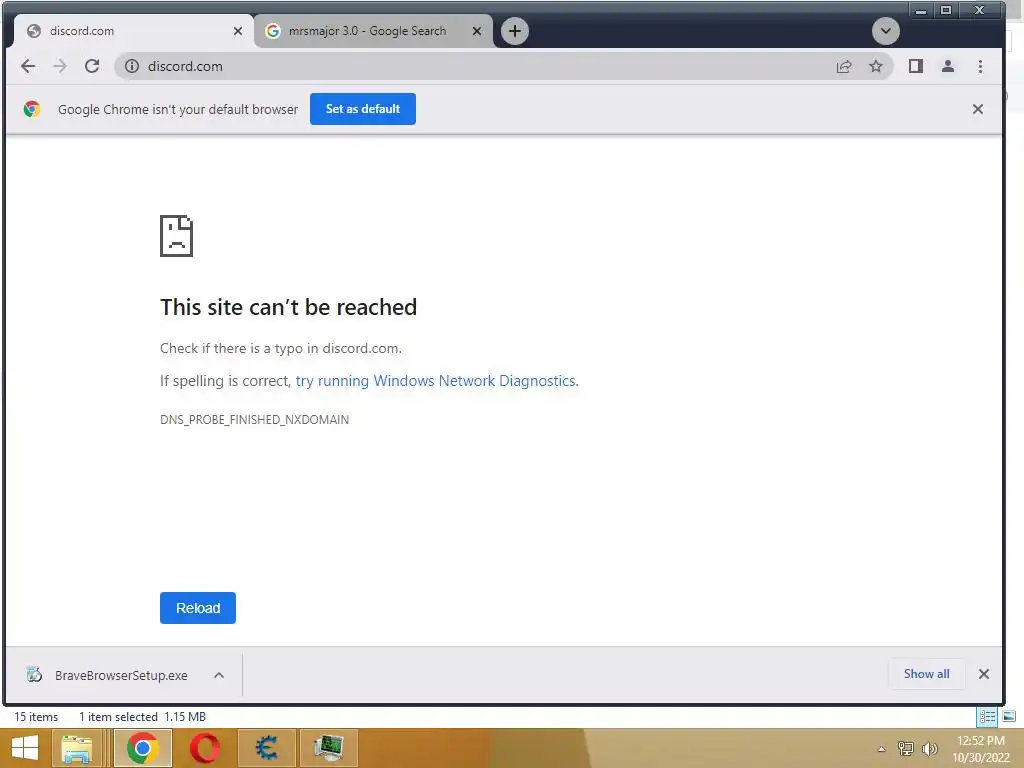Viewport: 1024px width, 768px height.
Task: Open the monitor app on taskbar
Action: (x=328, y=748)
